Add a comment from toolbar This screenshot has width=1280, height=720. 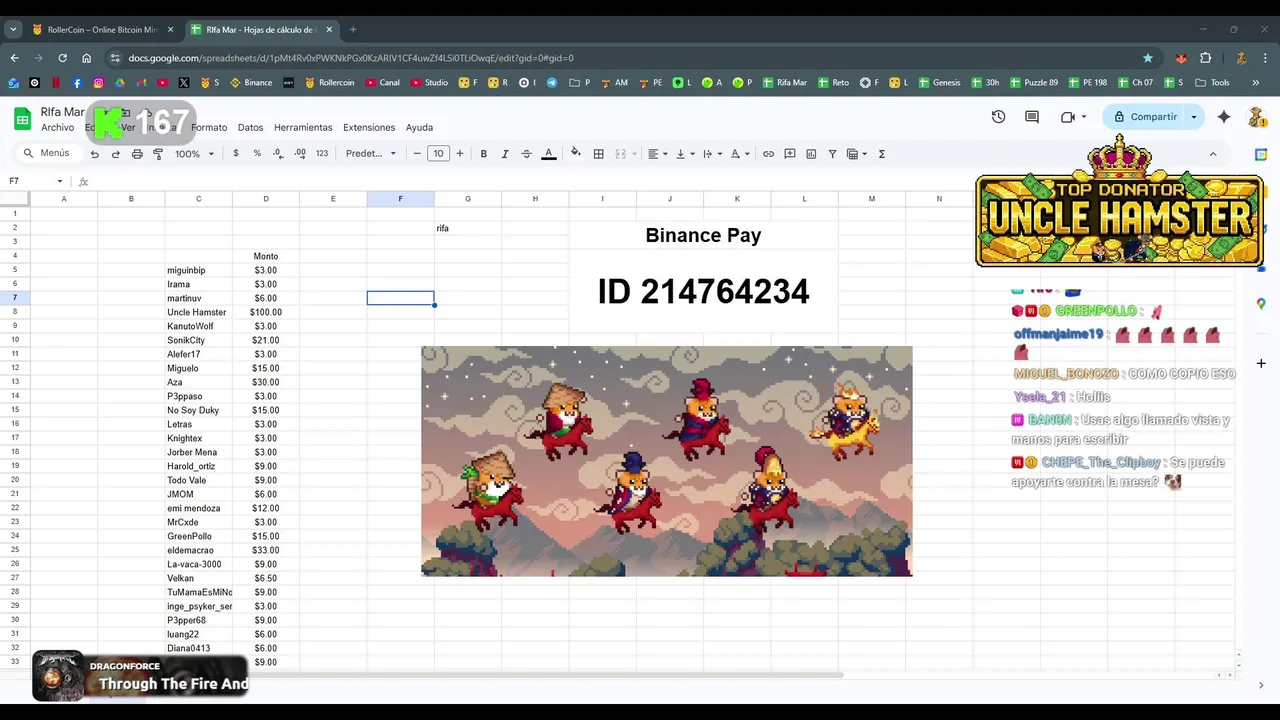[x=790, y=154]
